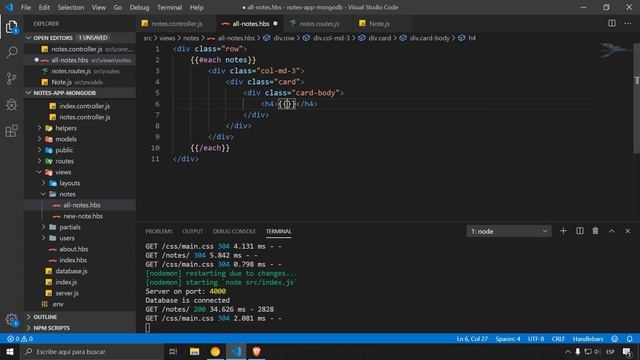The image size is (640, 360).
Task: Open server.js in the file tree
Action: coord(80,293)
